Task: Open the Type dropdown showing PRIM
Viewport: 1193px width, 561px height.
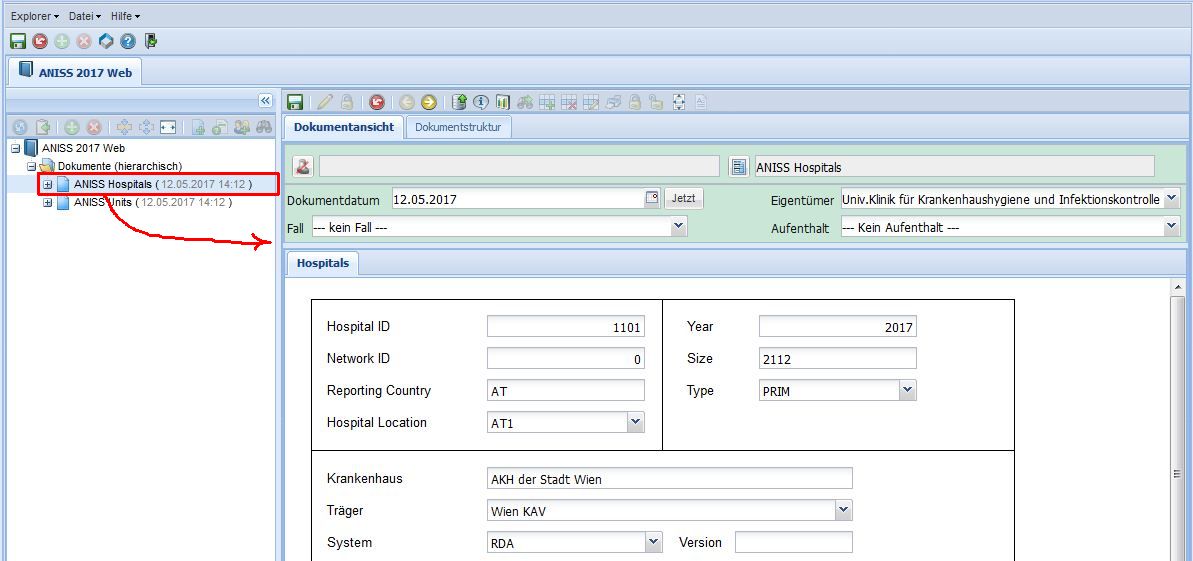Action: 907,390
